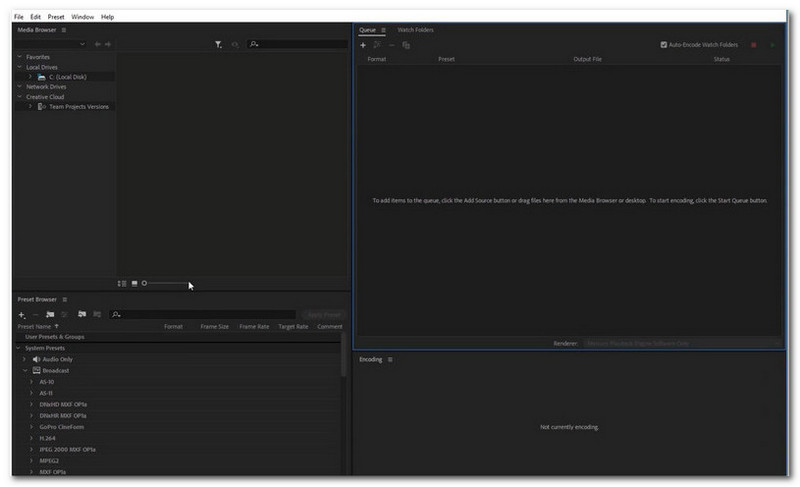Screen dimensions: 800x487
Task: Click the Import Presets icon
Action: point(82,314)
